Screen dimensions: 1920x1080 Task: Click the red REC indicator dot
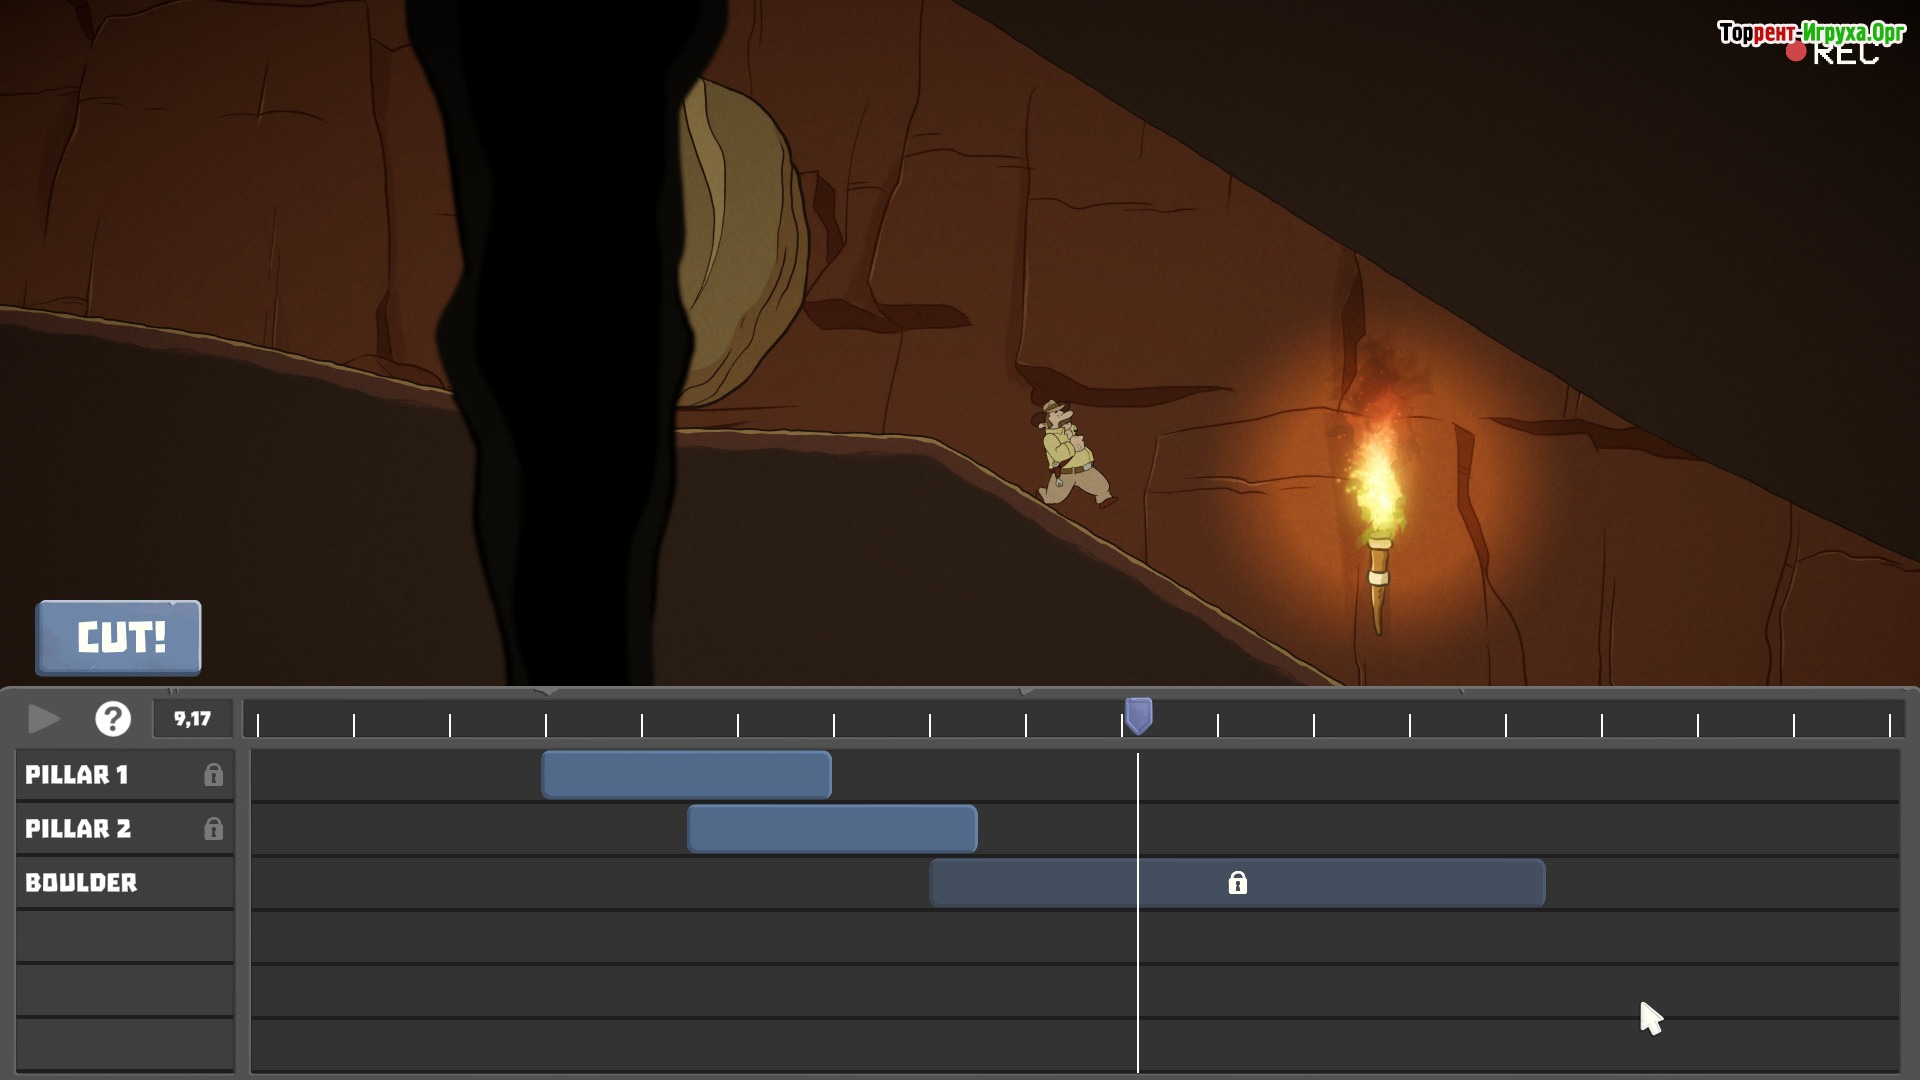tap(1796, 52)
